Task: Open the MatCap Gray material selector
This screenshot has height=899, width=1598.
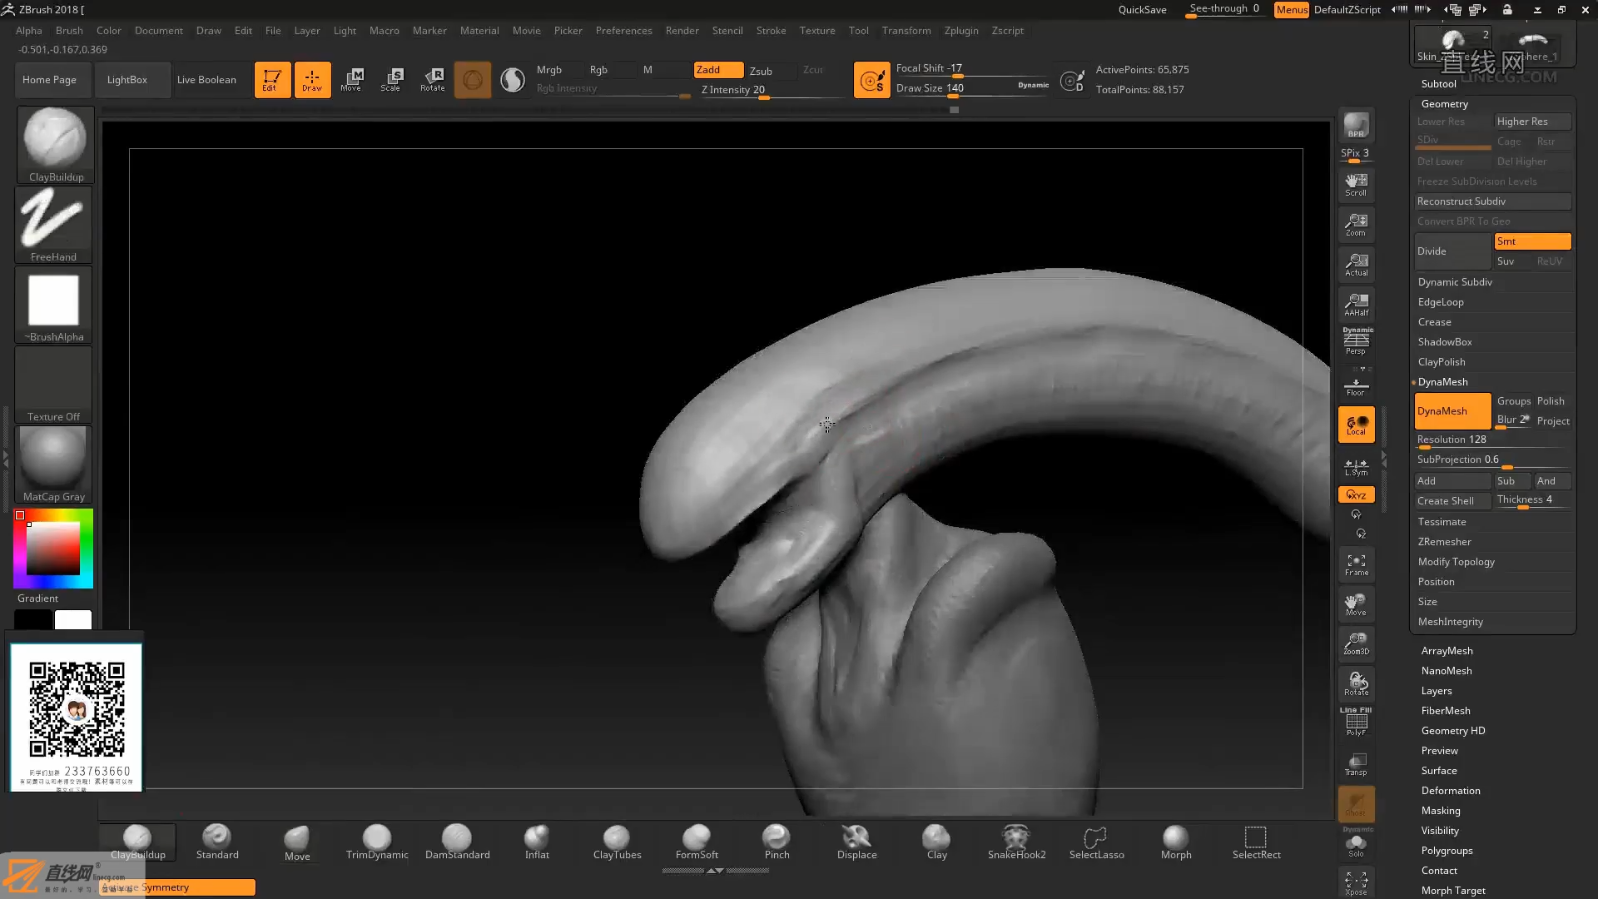Action: click(54, 465)
